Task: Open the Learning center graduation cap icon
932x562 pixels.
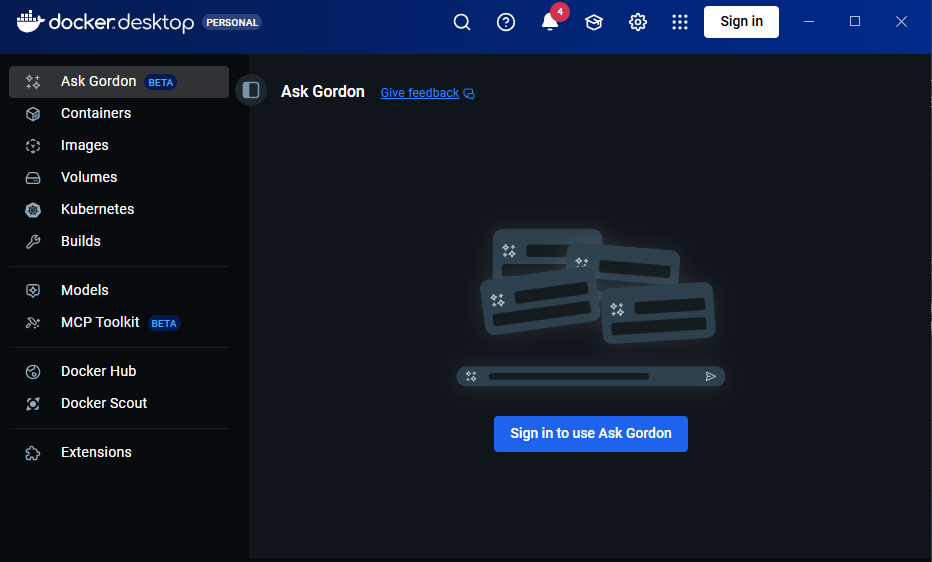Action: (x=594, y=22)
